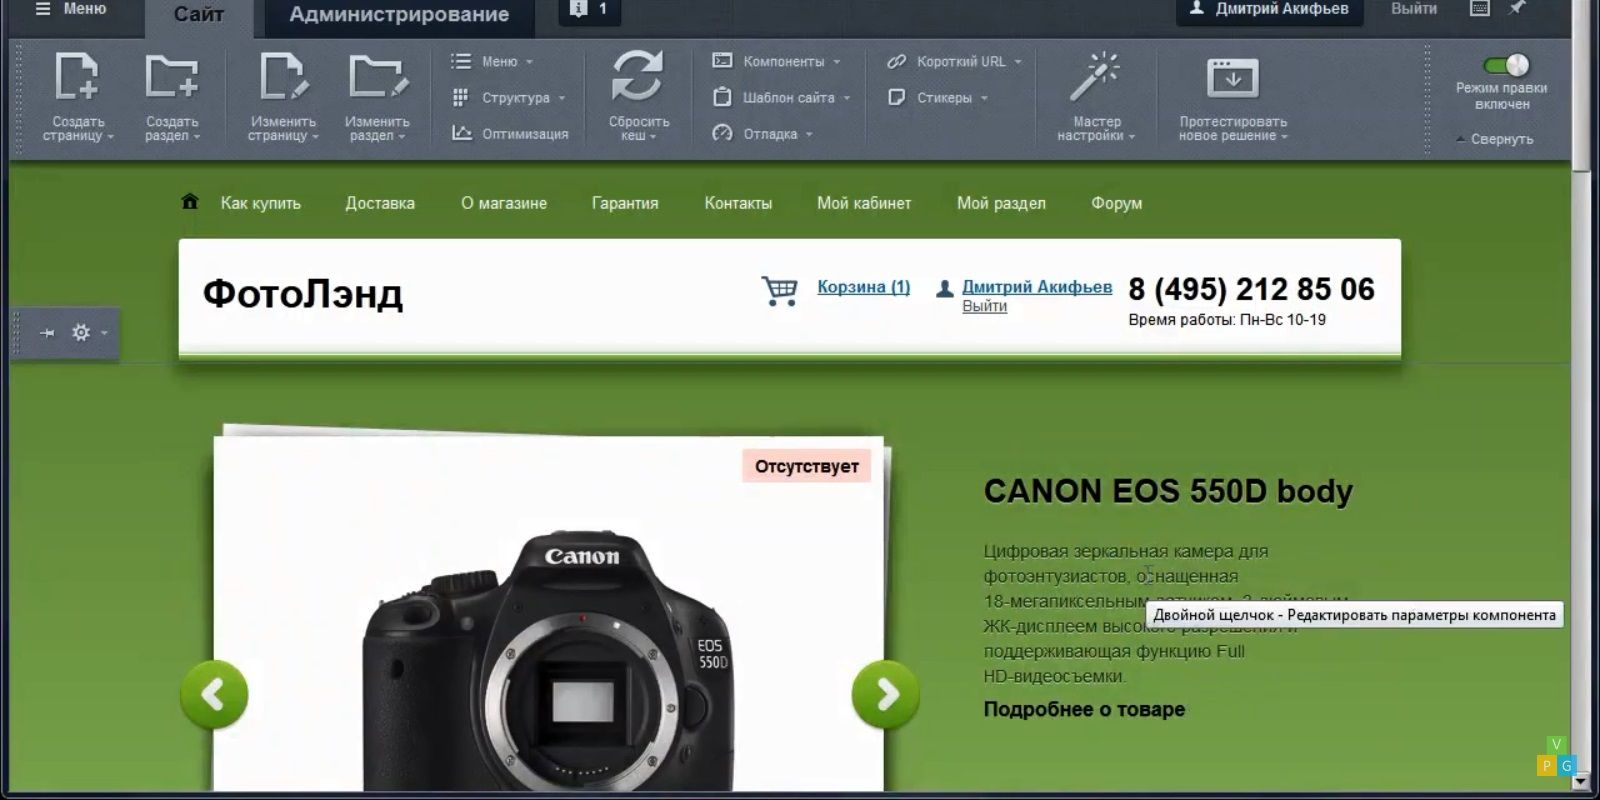
Task: Click the Components icon
Action: (722, 61)
